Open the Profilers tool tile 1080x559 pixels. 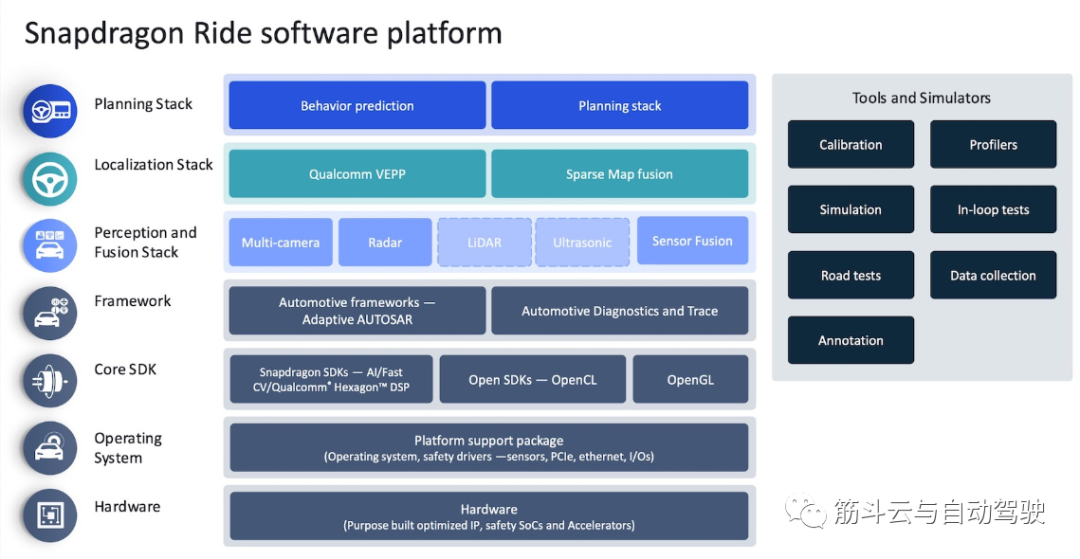pyautogui.click(x=993, y=145)
